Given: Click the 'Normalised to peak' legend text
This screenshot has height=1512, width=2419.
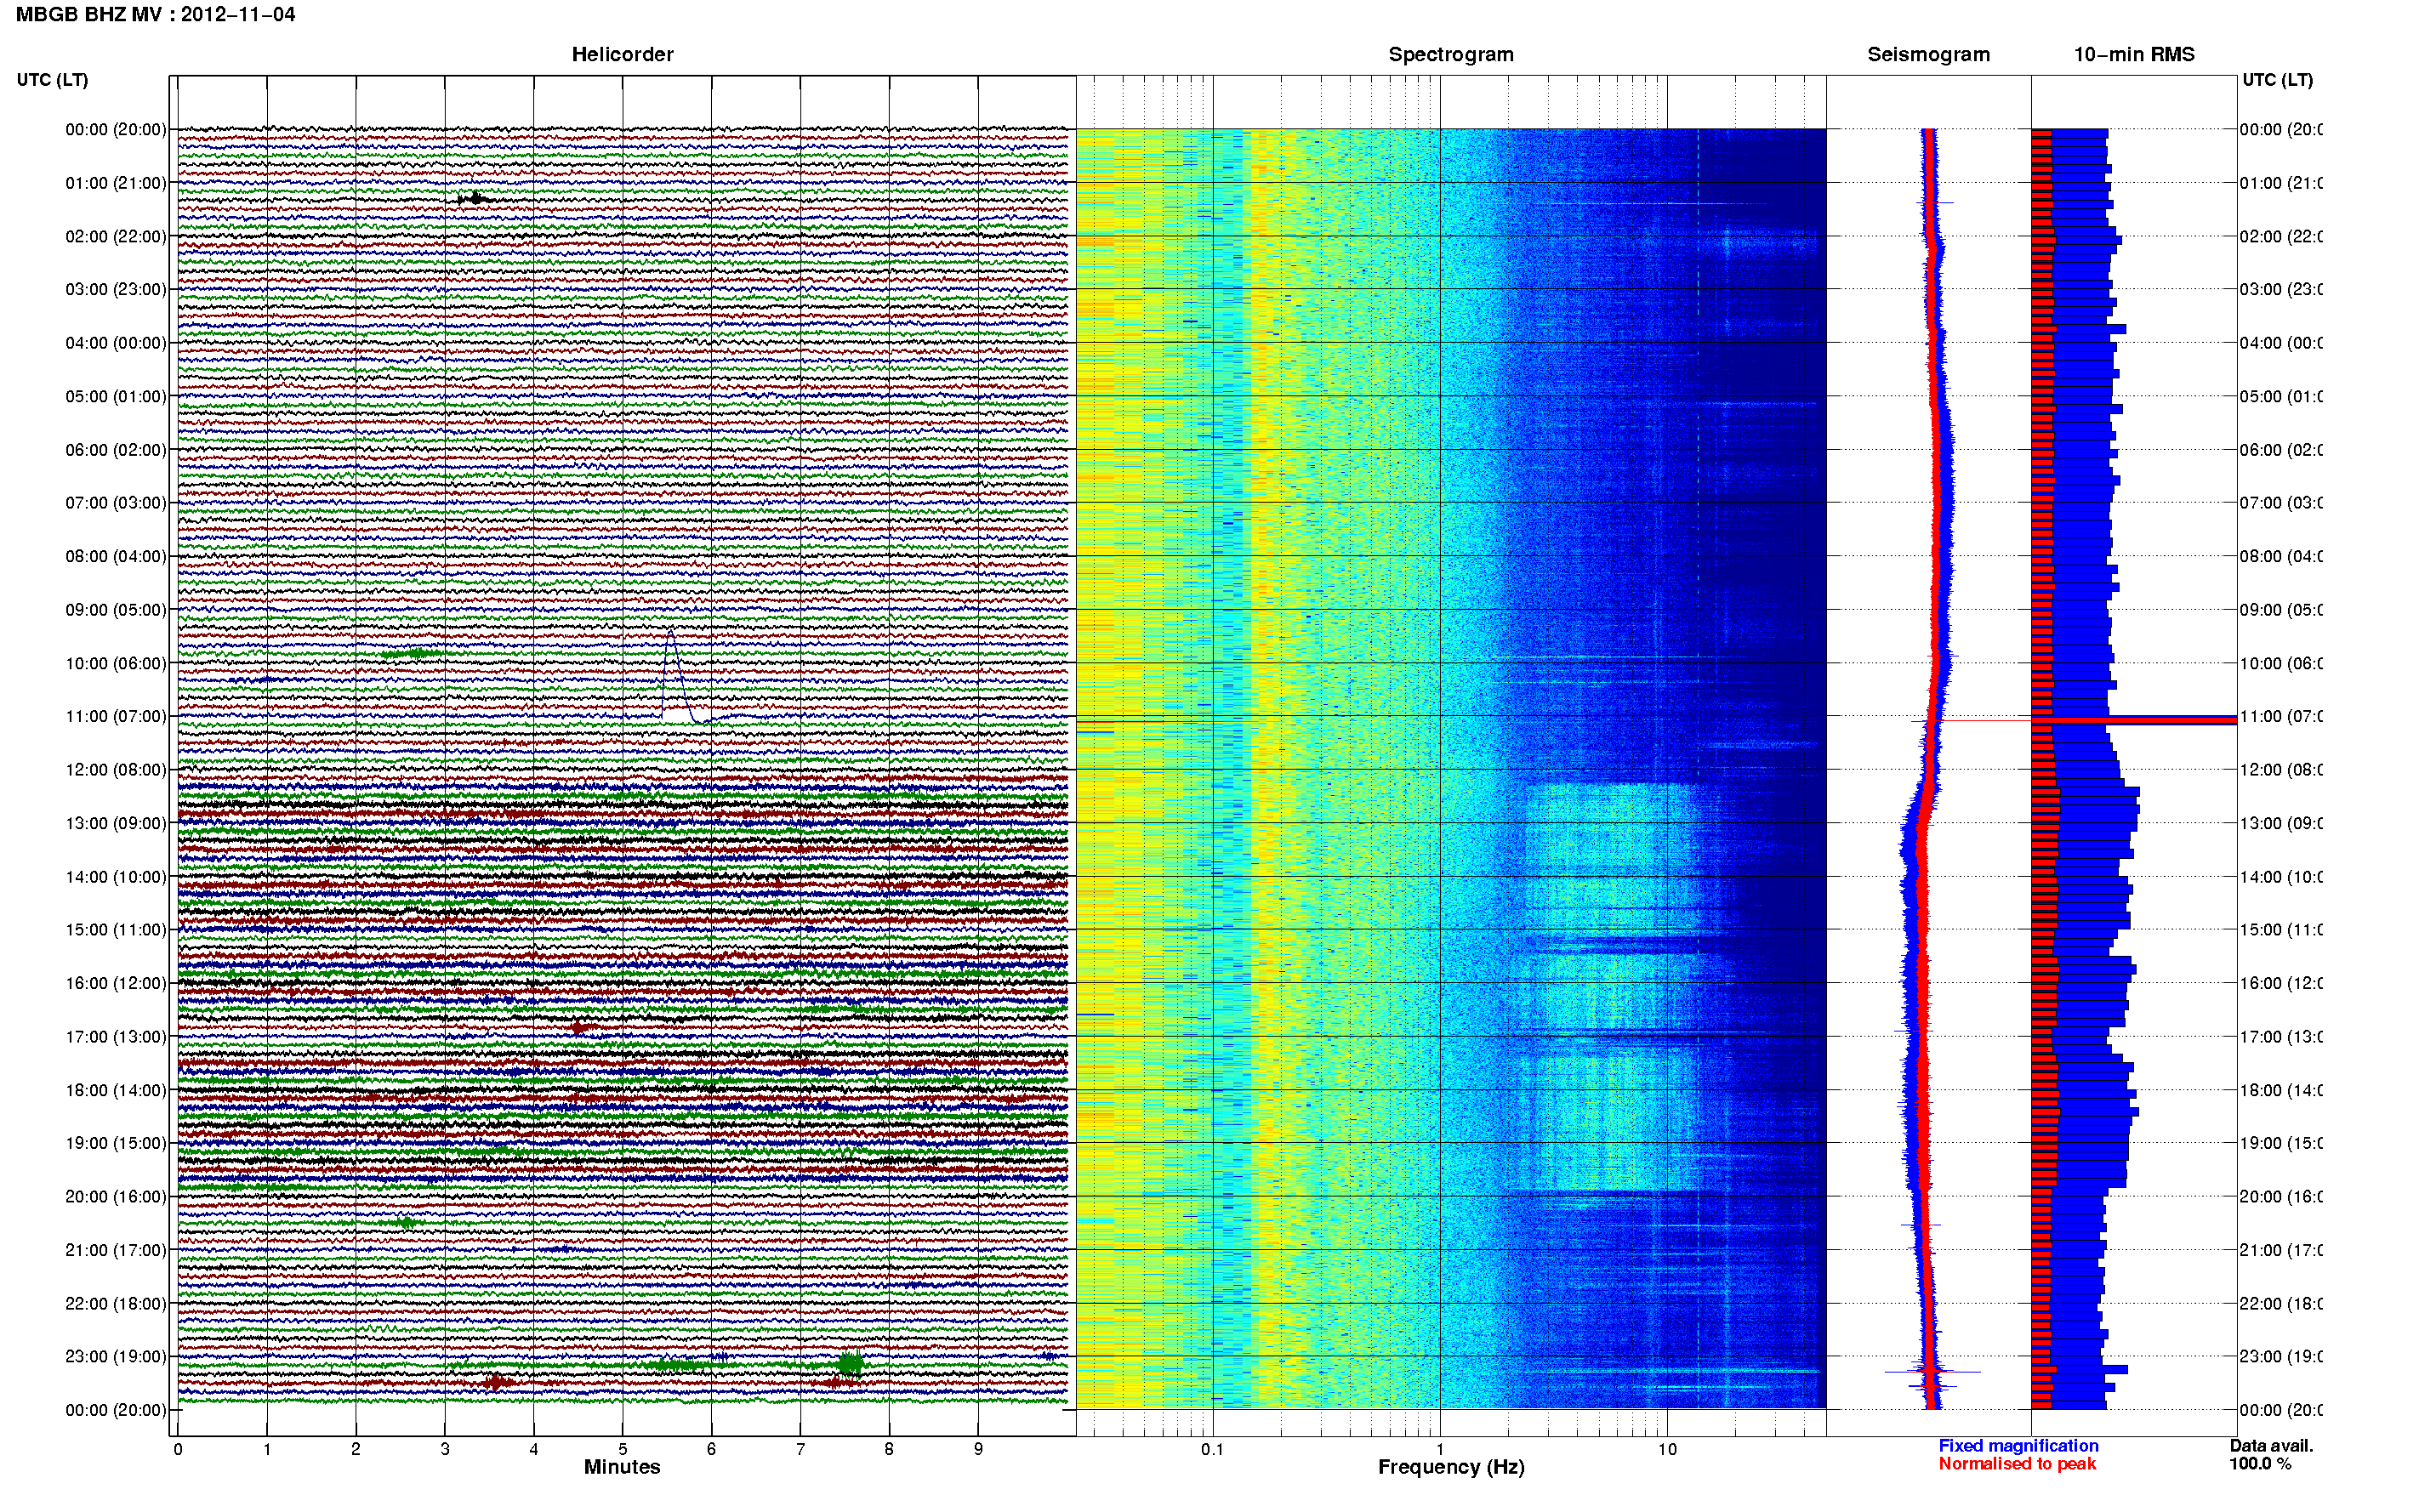Looking at the screenshot, I should tap(2017, 1464).
